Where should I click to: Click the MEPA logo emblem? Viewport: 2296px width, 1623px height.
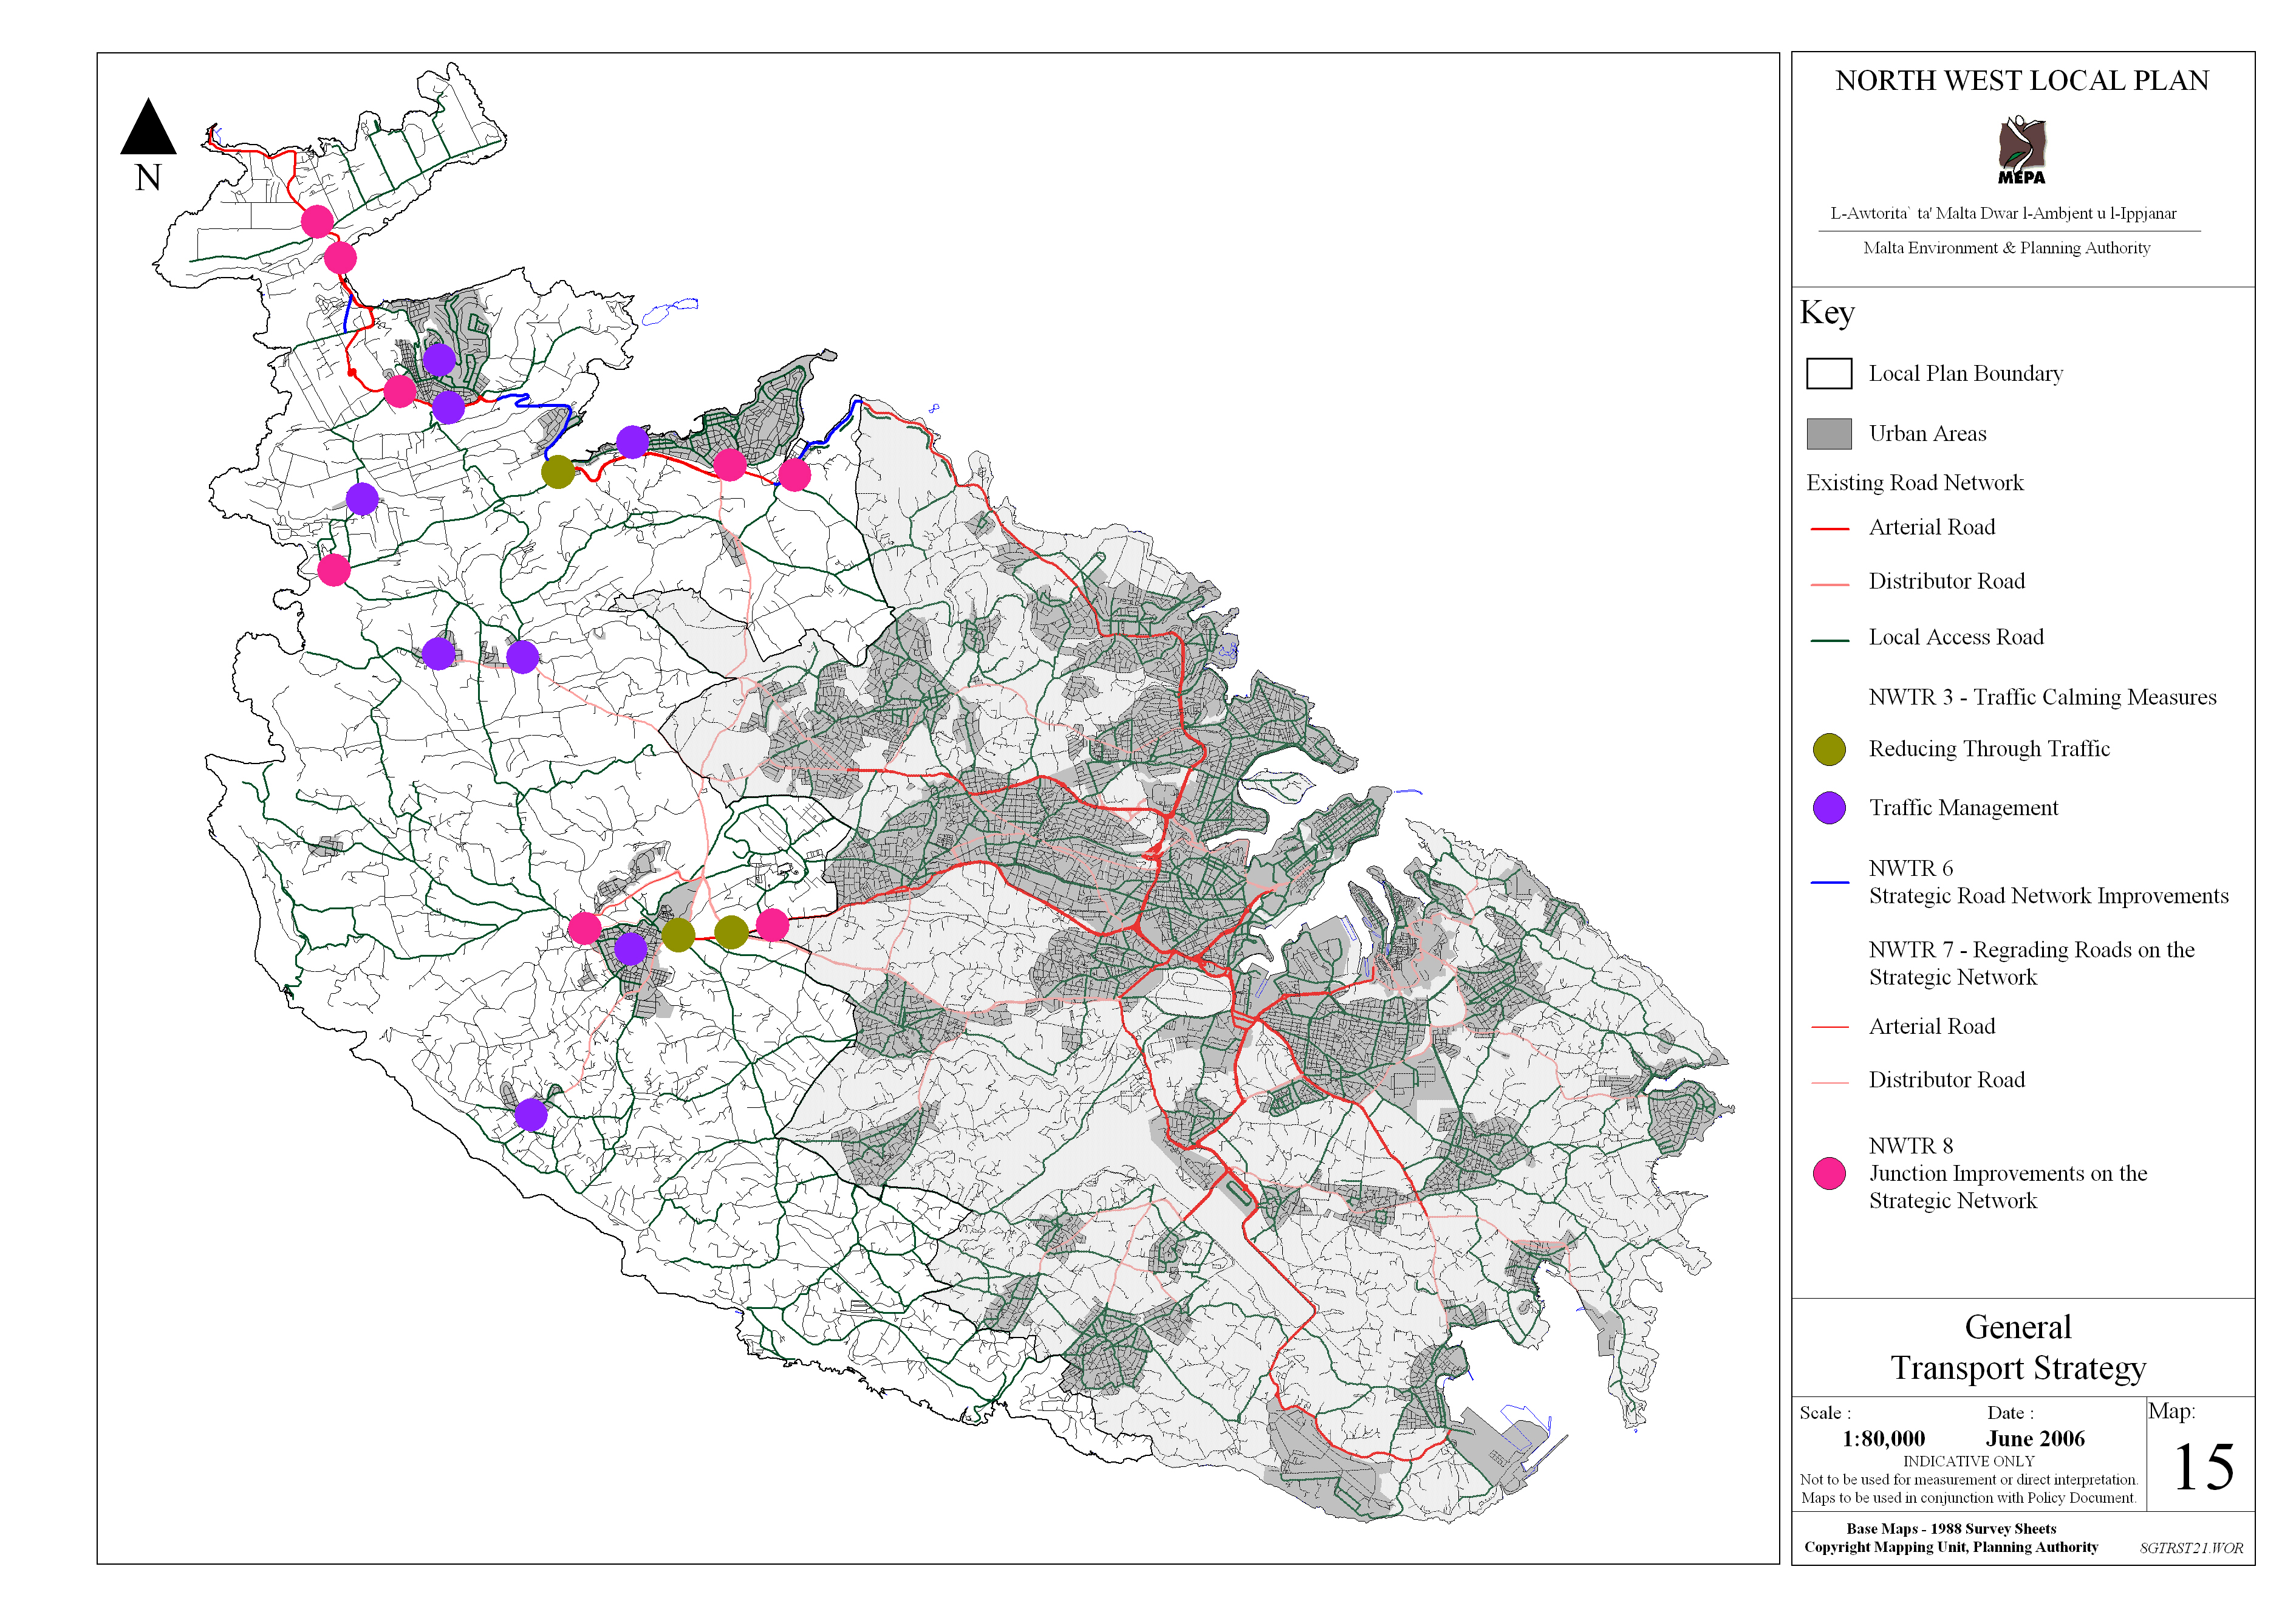click(2022, 150)
